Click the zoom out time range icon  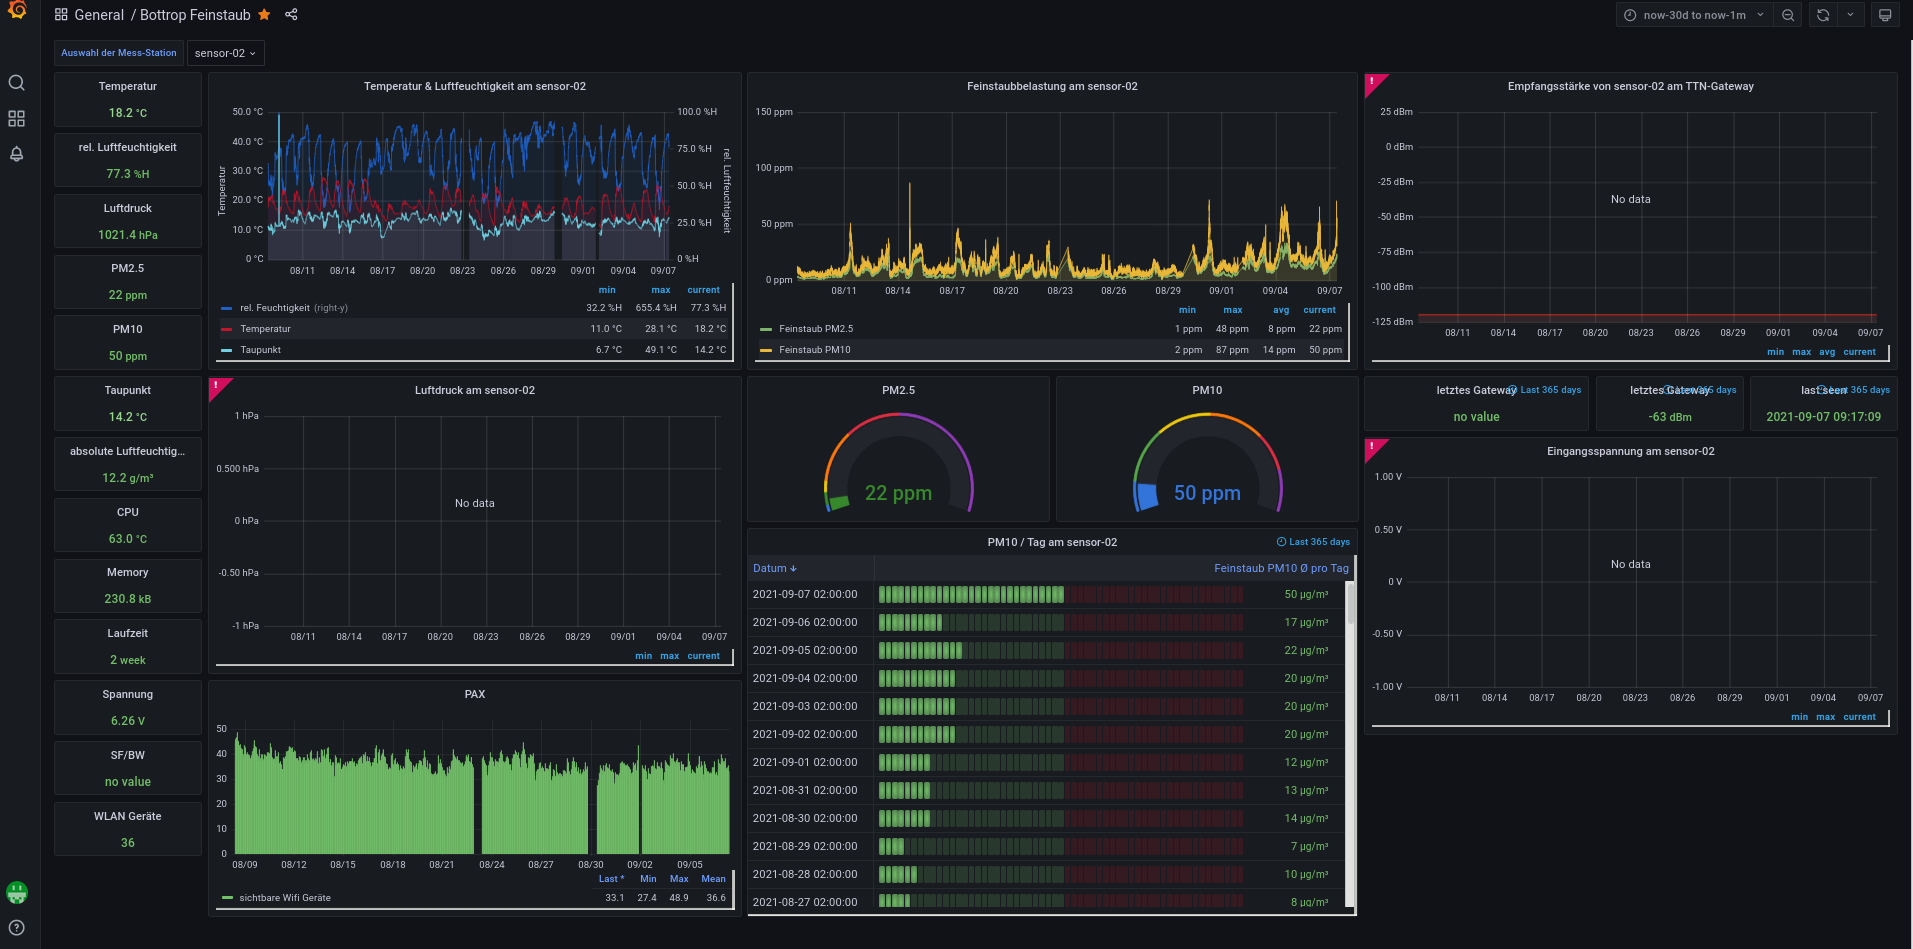[1788, 15]
